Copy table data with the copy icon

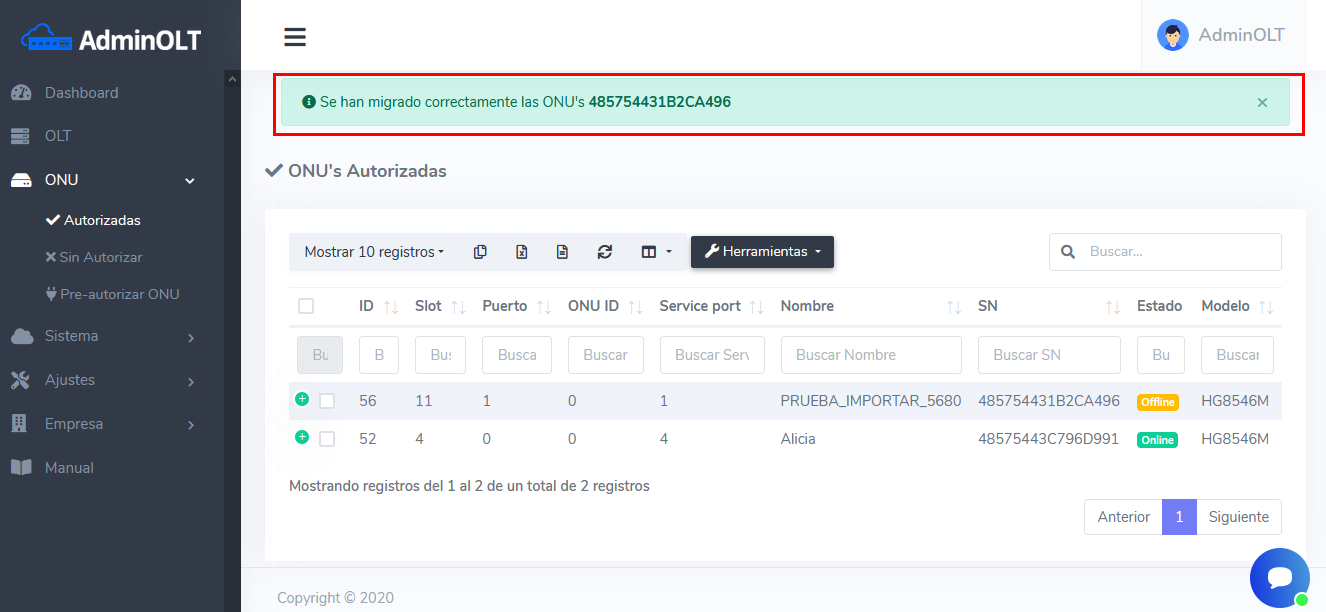480,252
